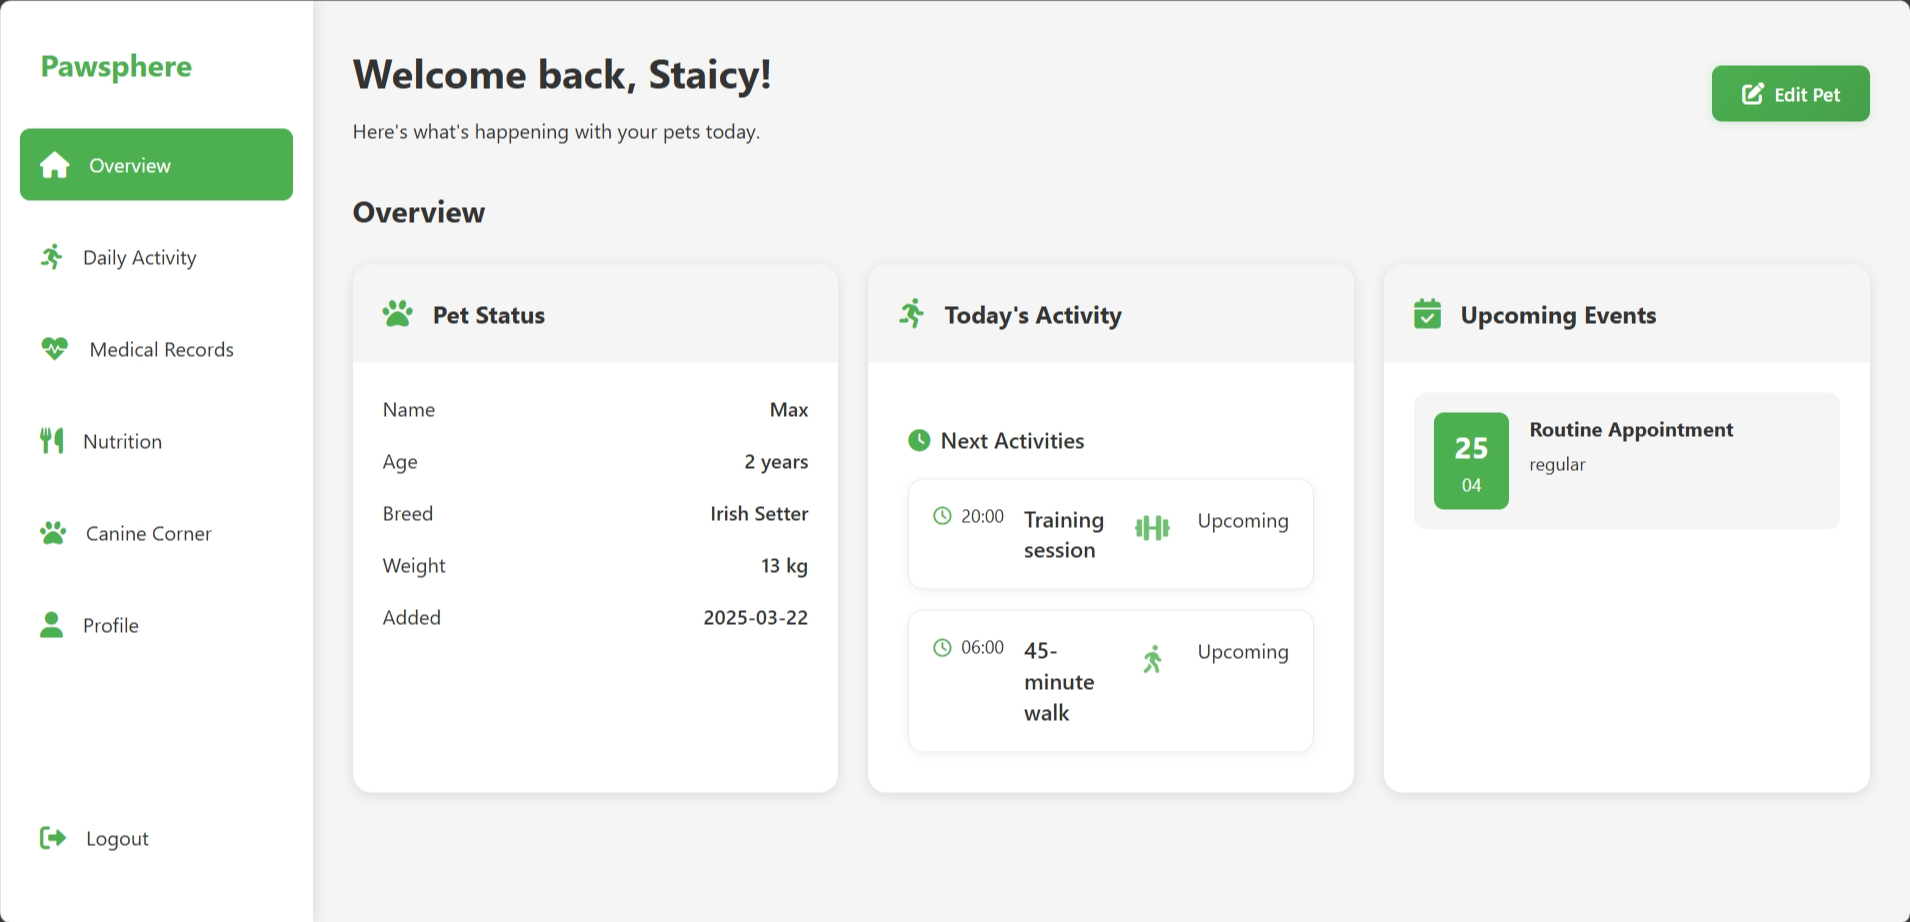Click the clock icon next to 20:00
The image size is (1910, 922).
tap(941, 516)
